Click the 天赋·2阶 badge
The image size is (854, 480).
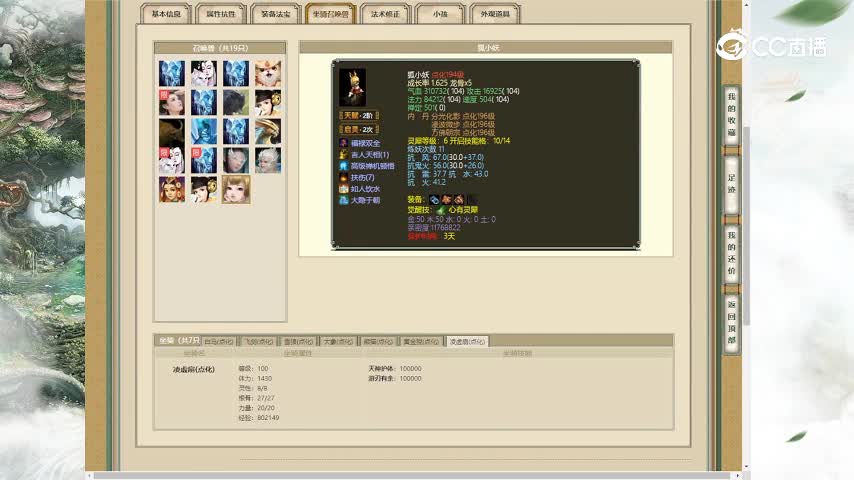click(x=359, y=116)
